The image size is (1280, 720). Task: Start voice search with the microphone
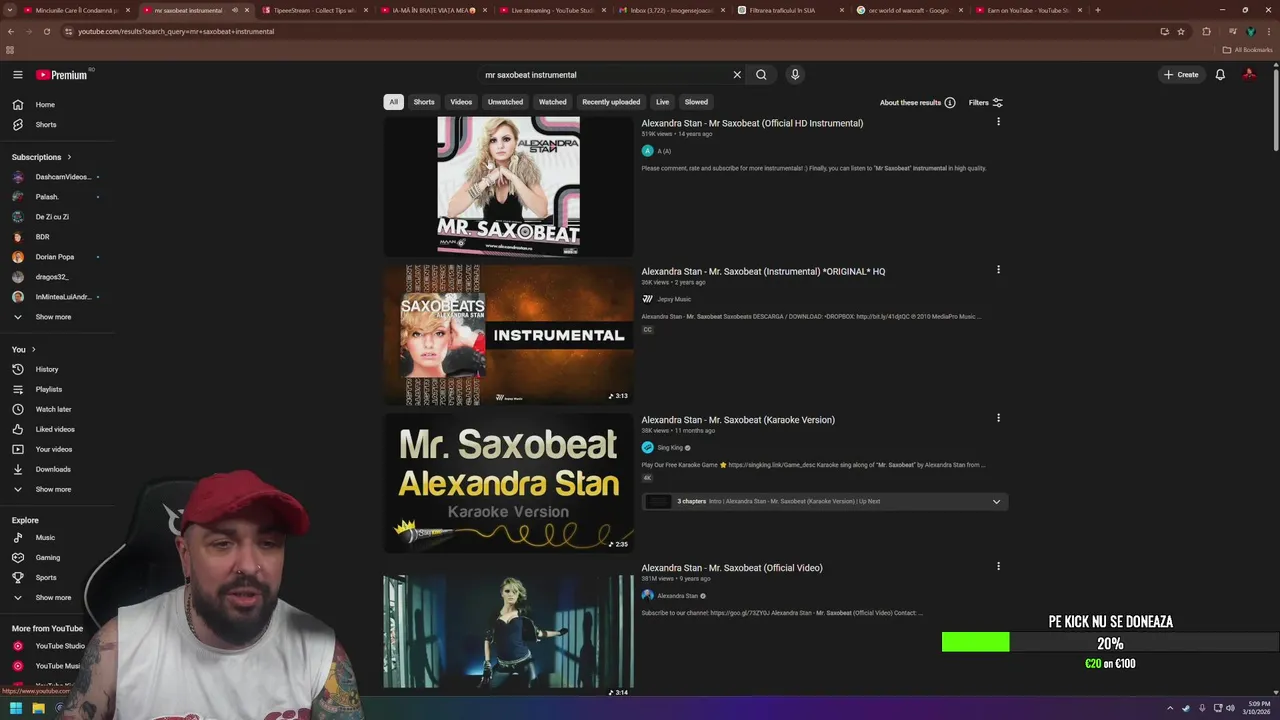pyautogui.click(x=795, y=75)
